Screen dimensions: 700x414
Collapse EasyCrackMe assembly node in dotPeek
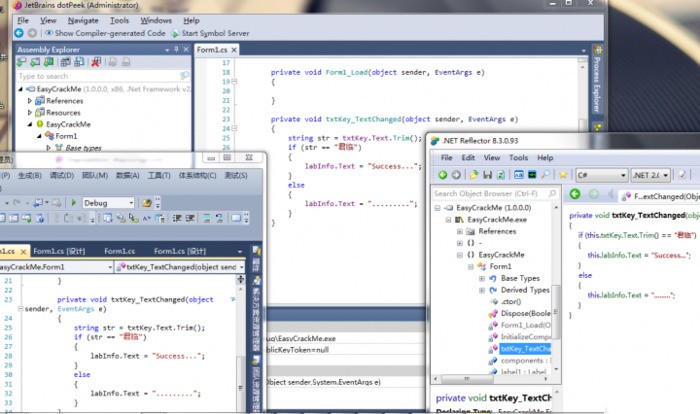(x=20, y=89)
